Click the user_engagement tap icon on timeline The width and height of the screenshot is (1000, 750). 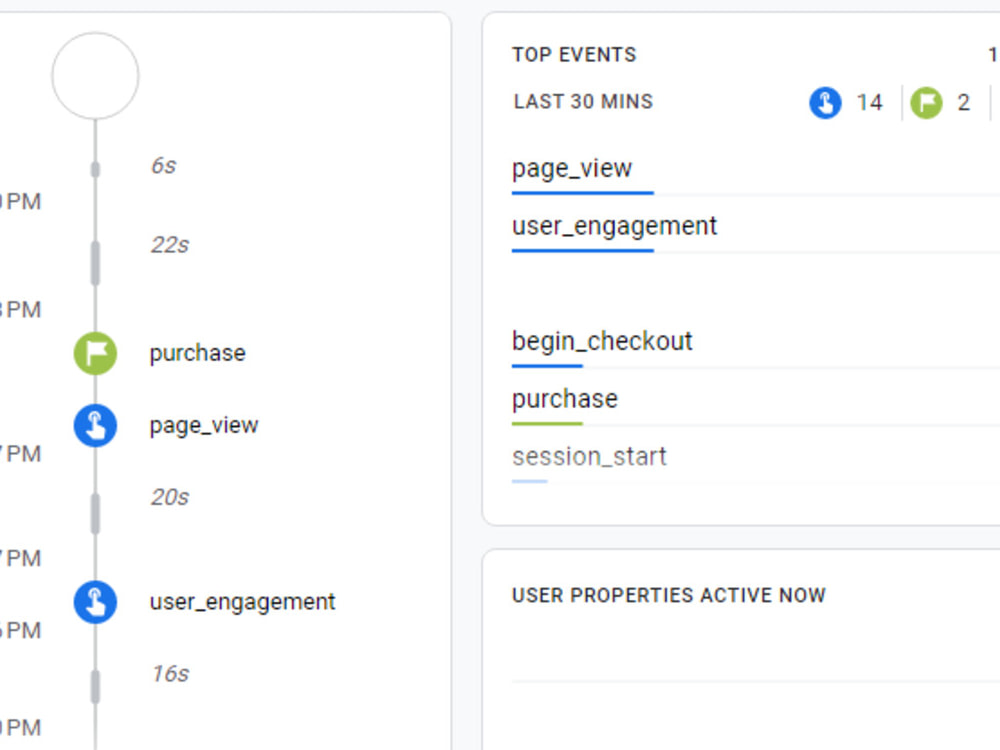[x=95, y=601]
